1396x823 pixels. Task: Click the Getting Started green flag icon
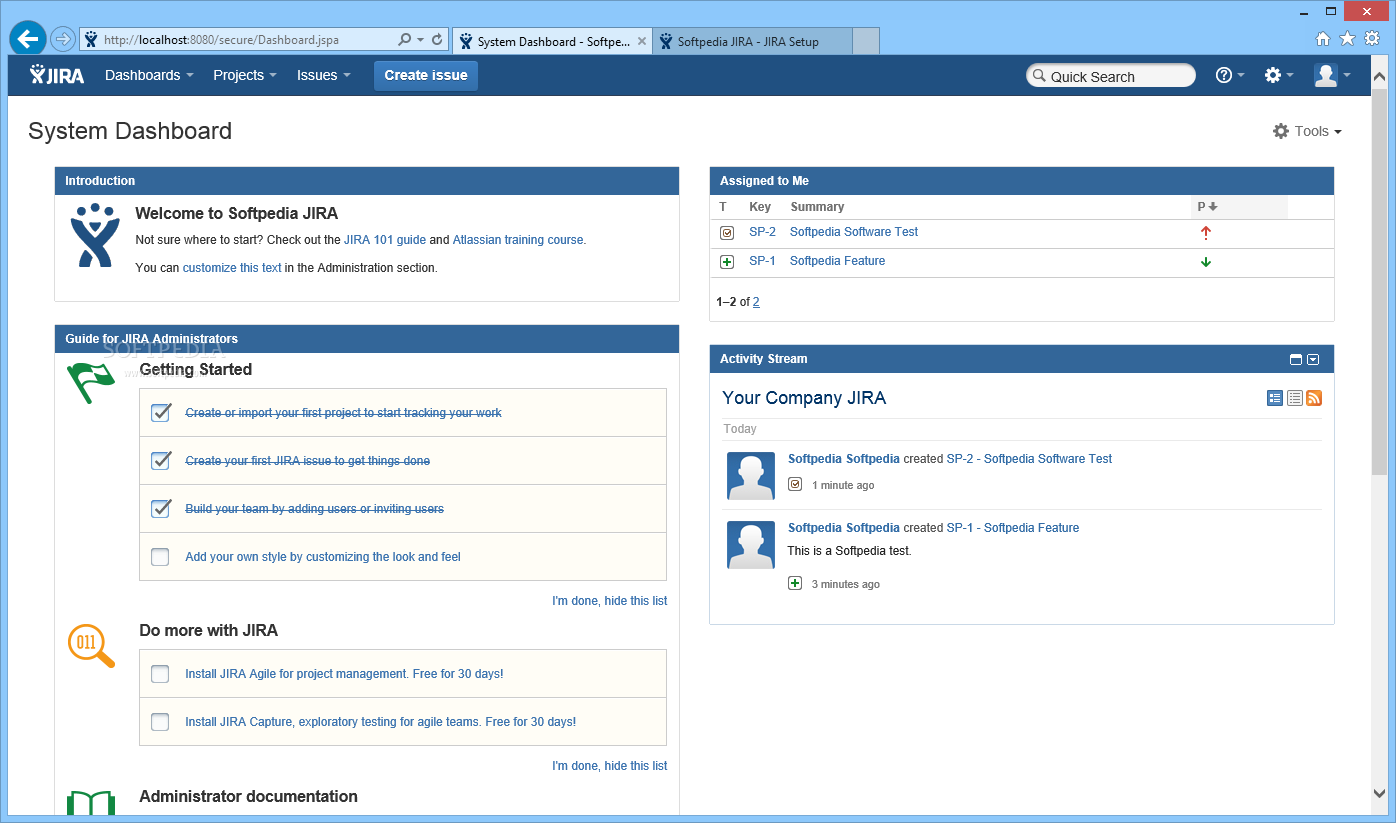(90, 383)
